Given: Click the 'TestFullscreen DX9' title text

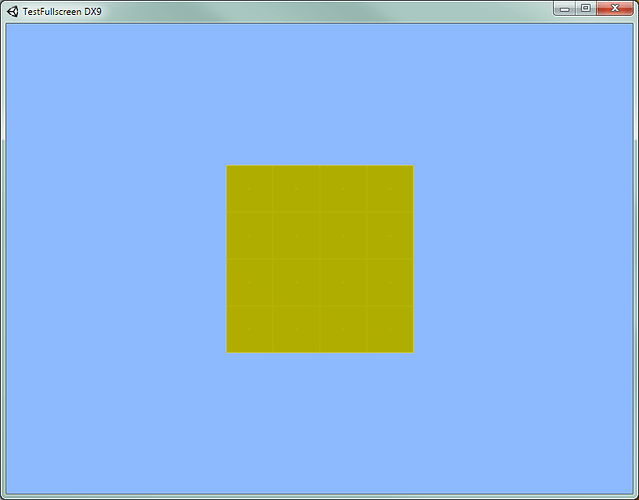Looking at the screenshot, I should click(62, 12).
